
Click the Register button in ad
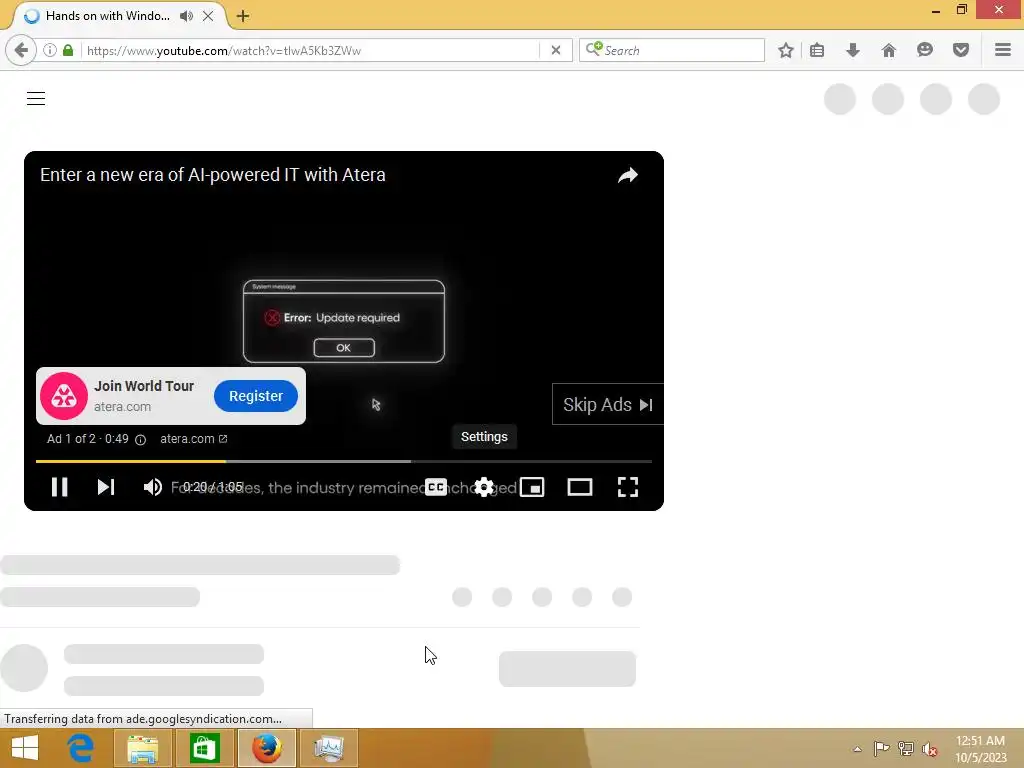256,396
